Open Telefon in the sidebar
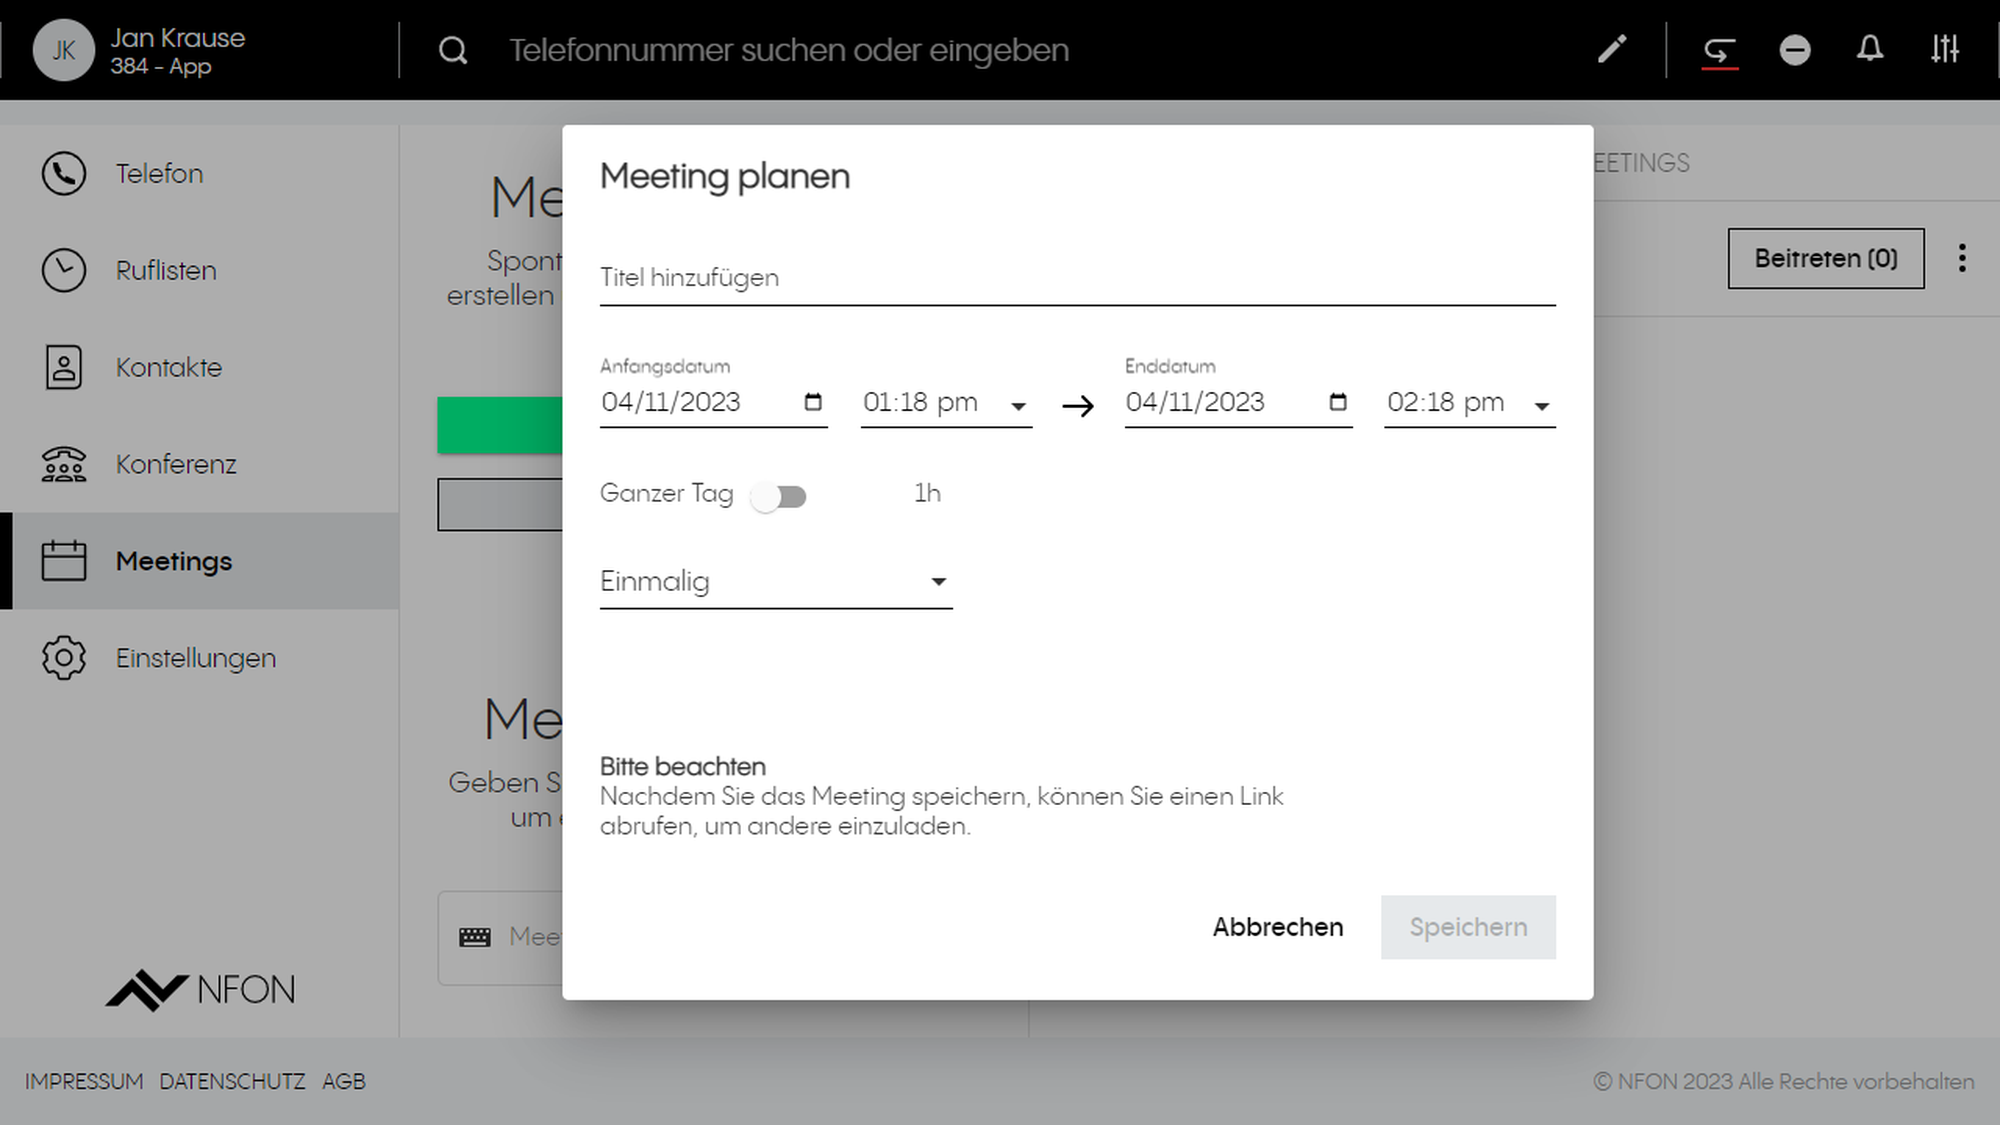2000x1125 pixels. click(x=159, y=174)
